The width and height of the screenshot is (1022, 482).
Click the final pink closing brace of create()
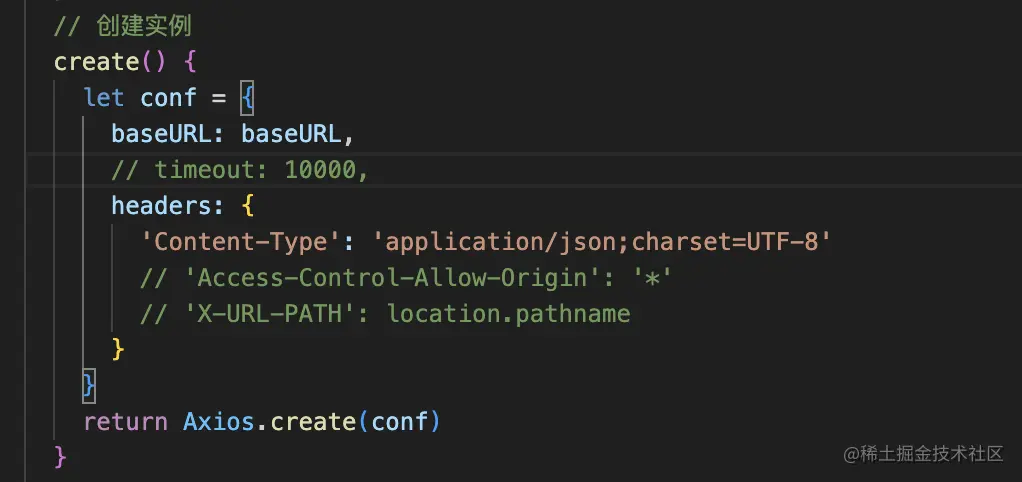click(60, 457)
